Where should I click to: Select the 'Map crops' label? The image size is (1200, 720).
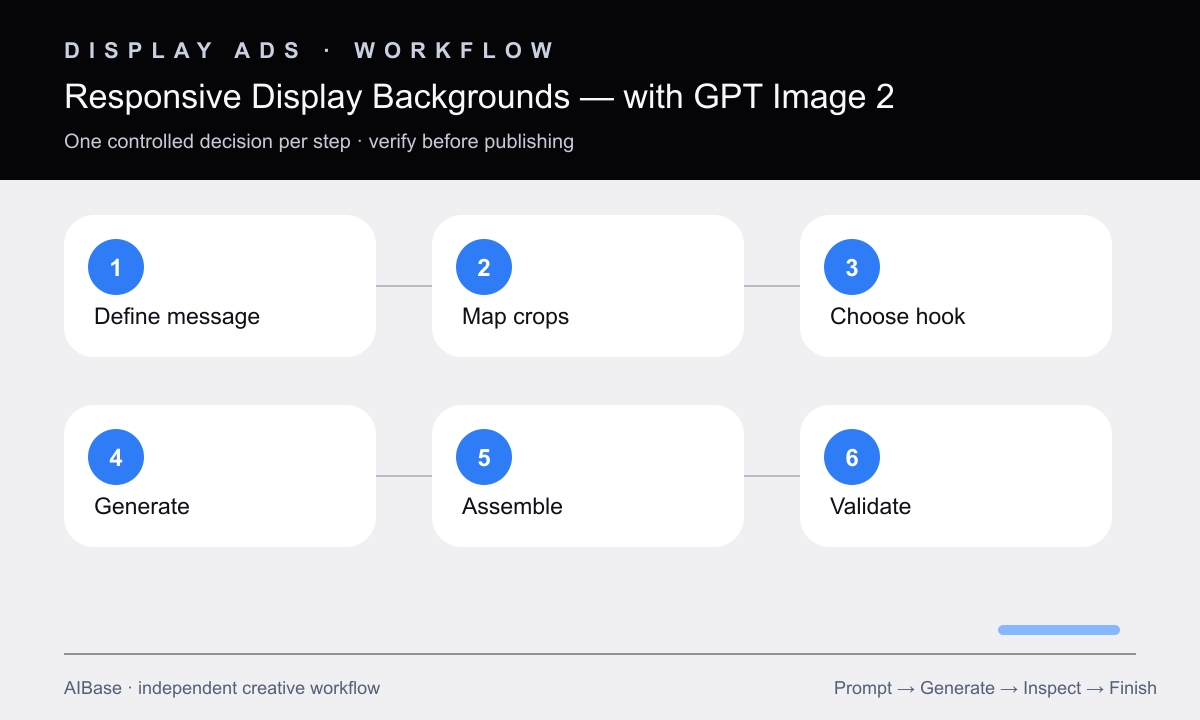point(515,317)
